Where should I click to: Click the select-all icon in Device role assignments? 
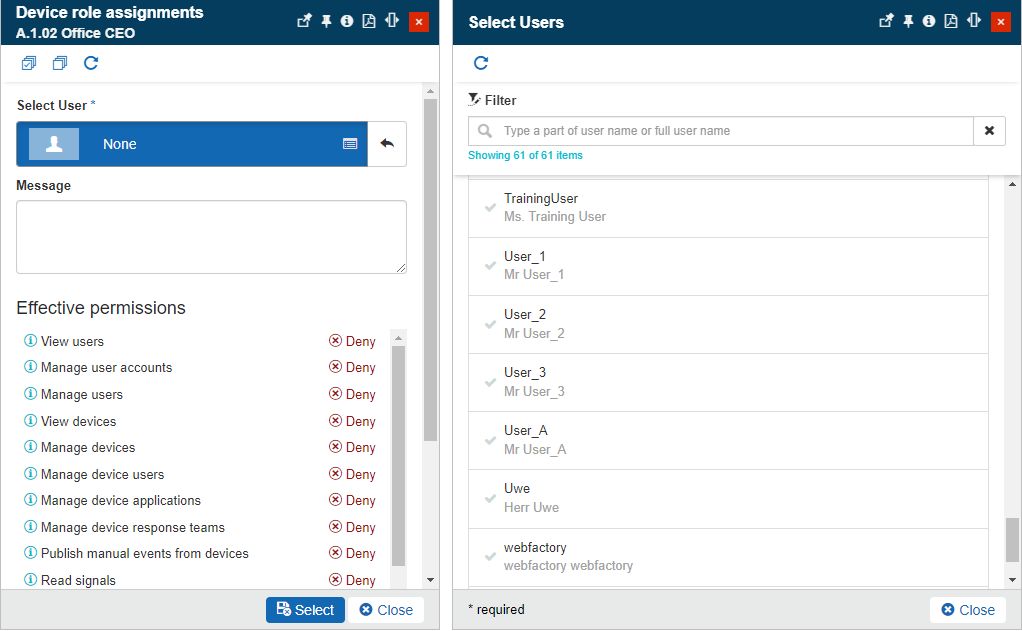point(29,63)
